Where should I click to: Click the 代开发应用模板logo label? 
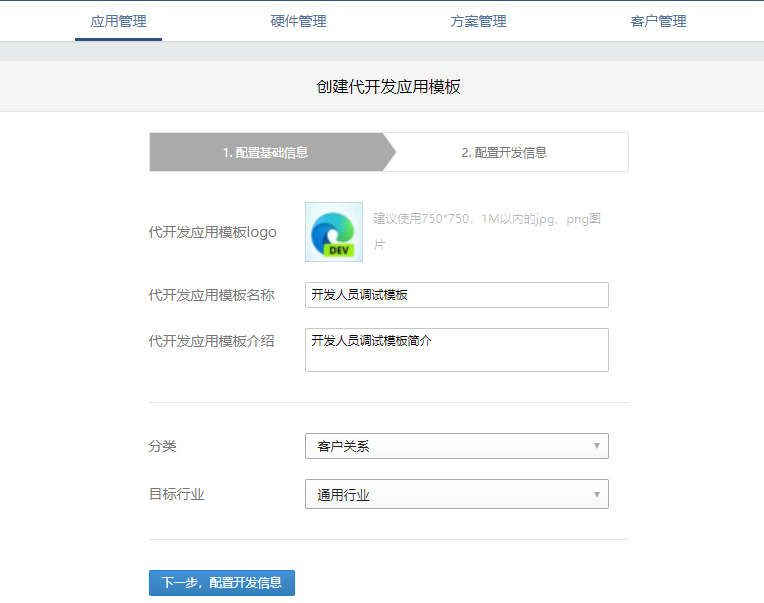[212, 232]
